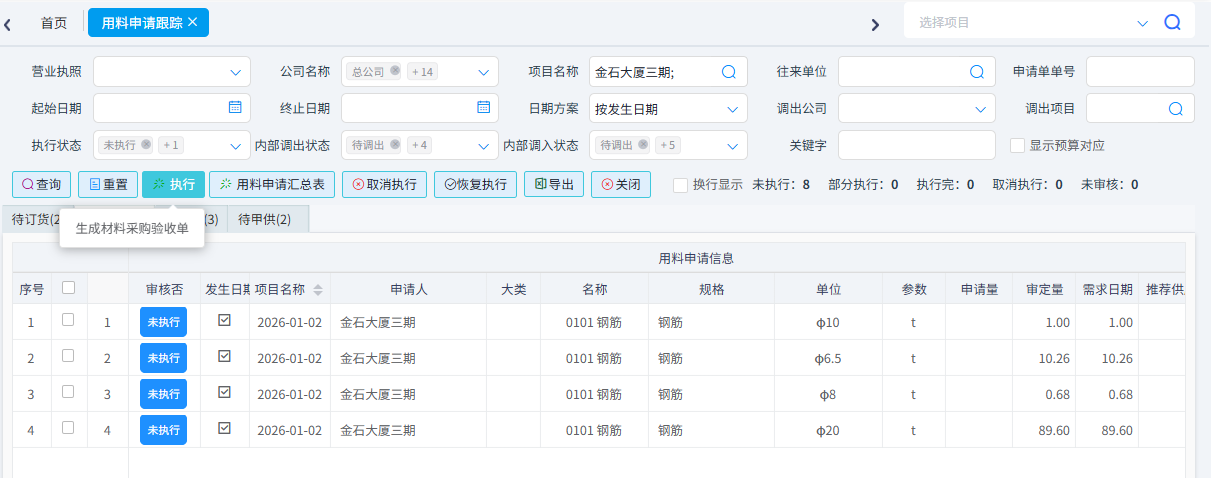Check the select-all checkbox in table header
This screenshot has height=478, width=1211.
click(68, 288)
